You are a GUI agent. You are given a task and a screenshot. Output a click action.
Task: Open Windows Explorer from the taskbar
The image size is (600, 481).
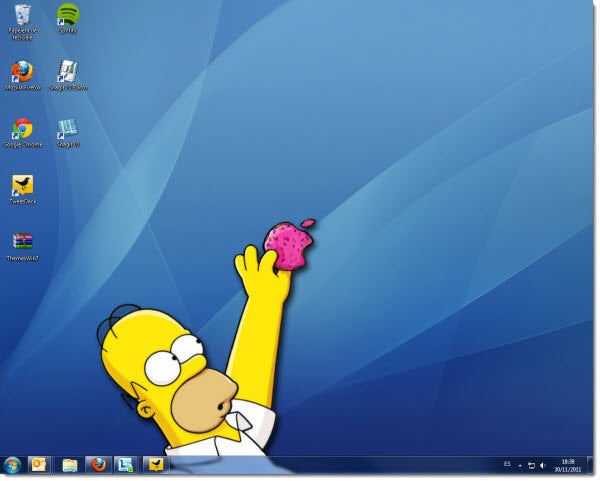click(70, 465)
